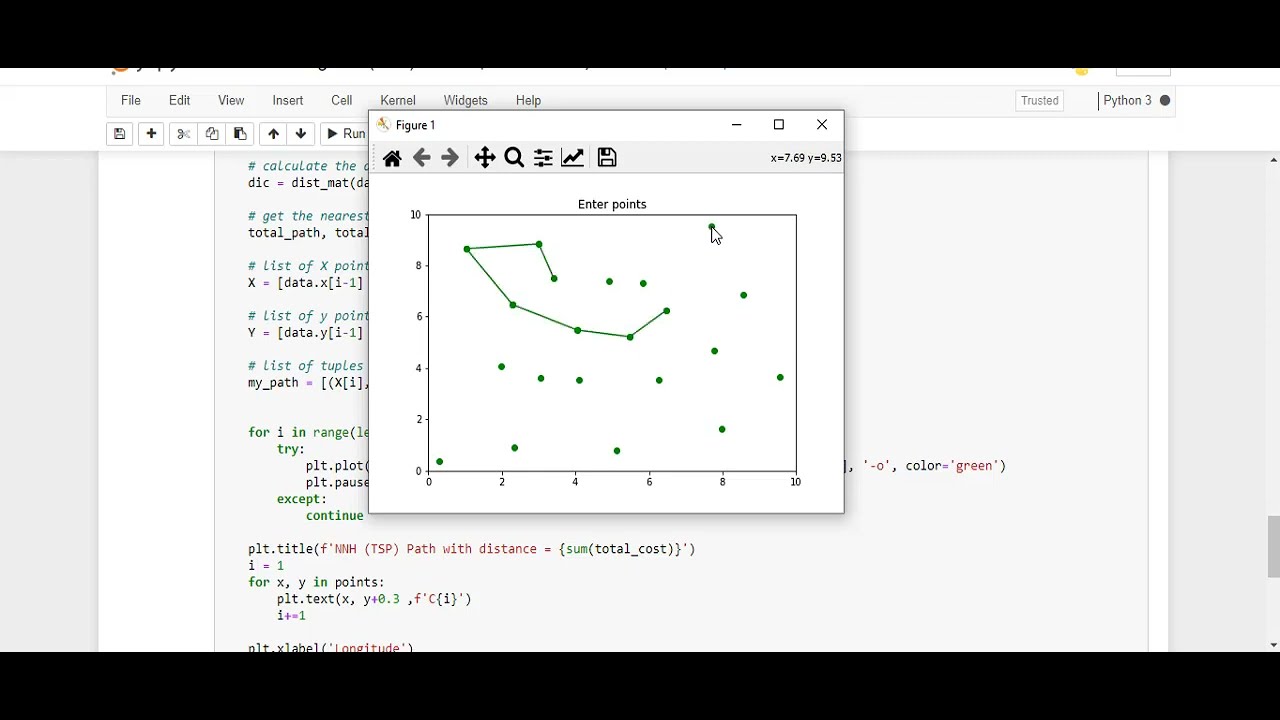Click the 'i+=1' code line

click(x=291, y=615)
